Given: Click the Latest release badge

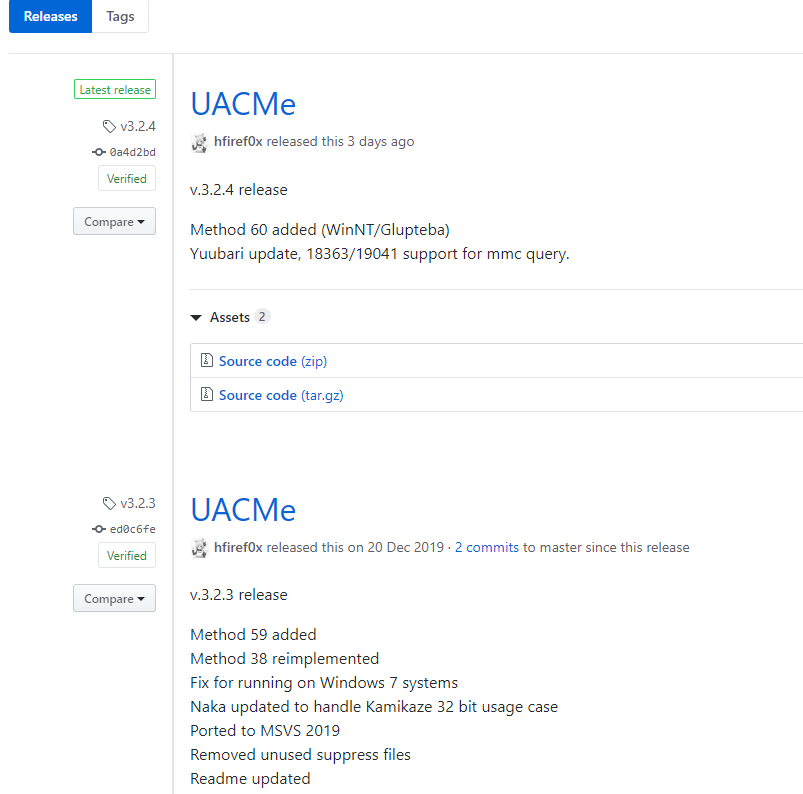Looking at the screenshot, I should coord(115,90).
